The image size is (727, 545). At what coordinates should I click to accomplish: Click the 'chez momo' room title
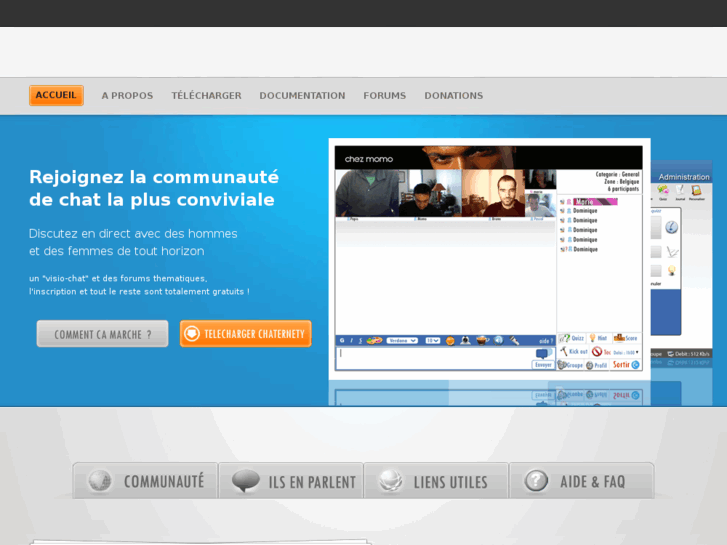click(369, 159)
